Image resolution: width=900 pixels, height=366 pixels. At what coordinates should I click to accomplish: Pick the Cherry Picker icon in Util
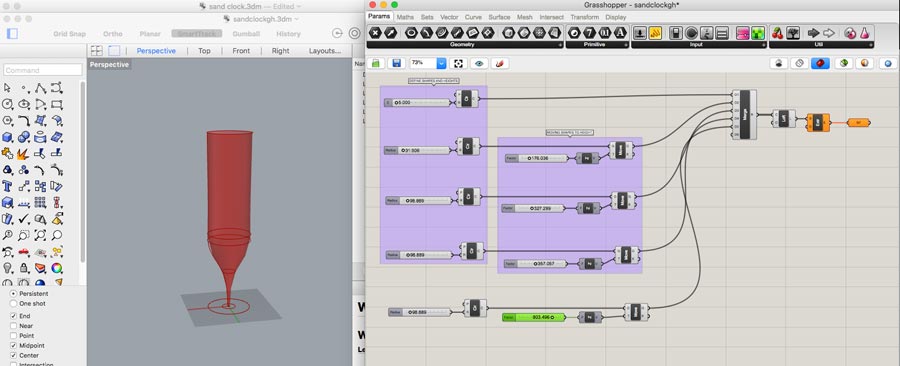click(778, 33)
